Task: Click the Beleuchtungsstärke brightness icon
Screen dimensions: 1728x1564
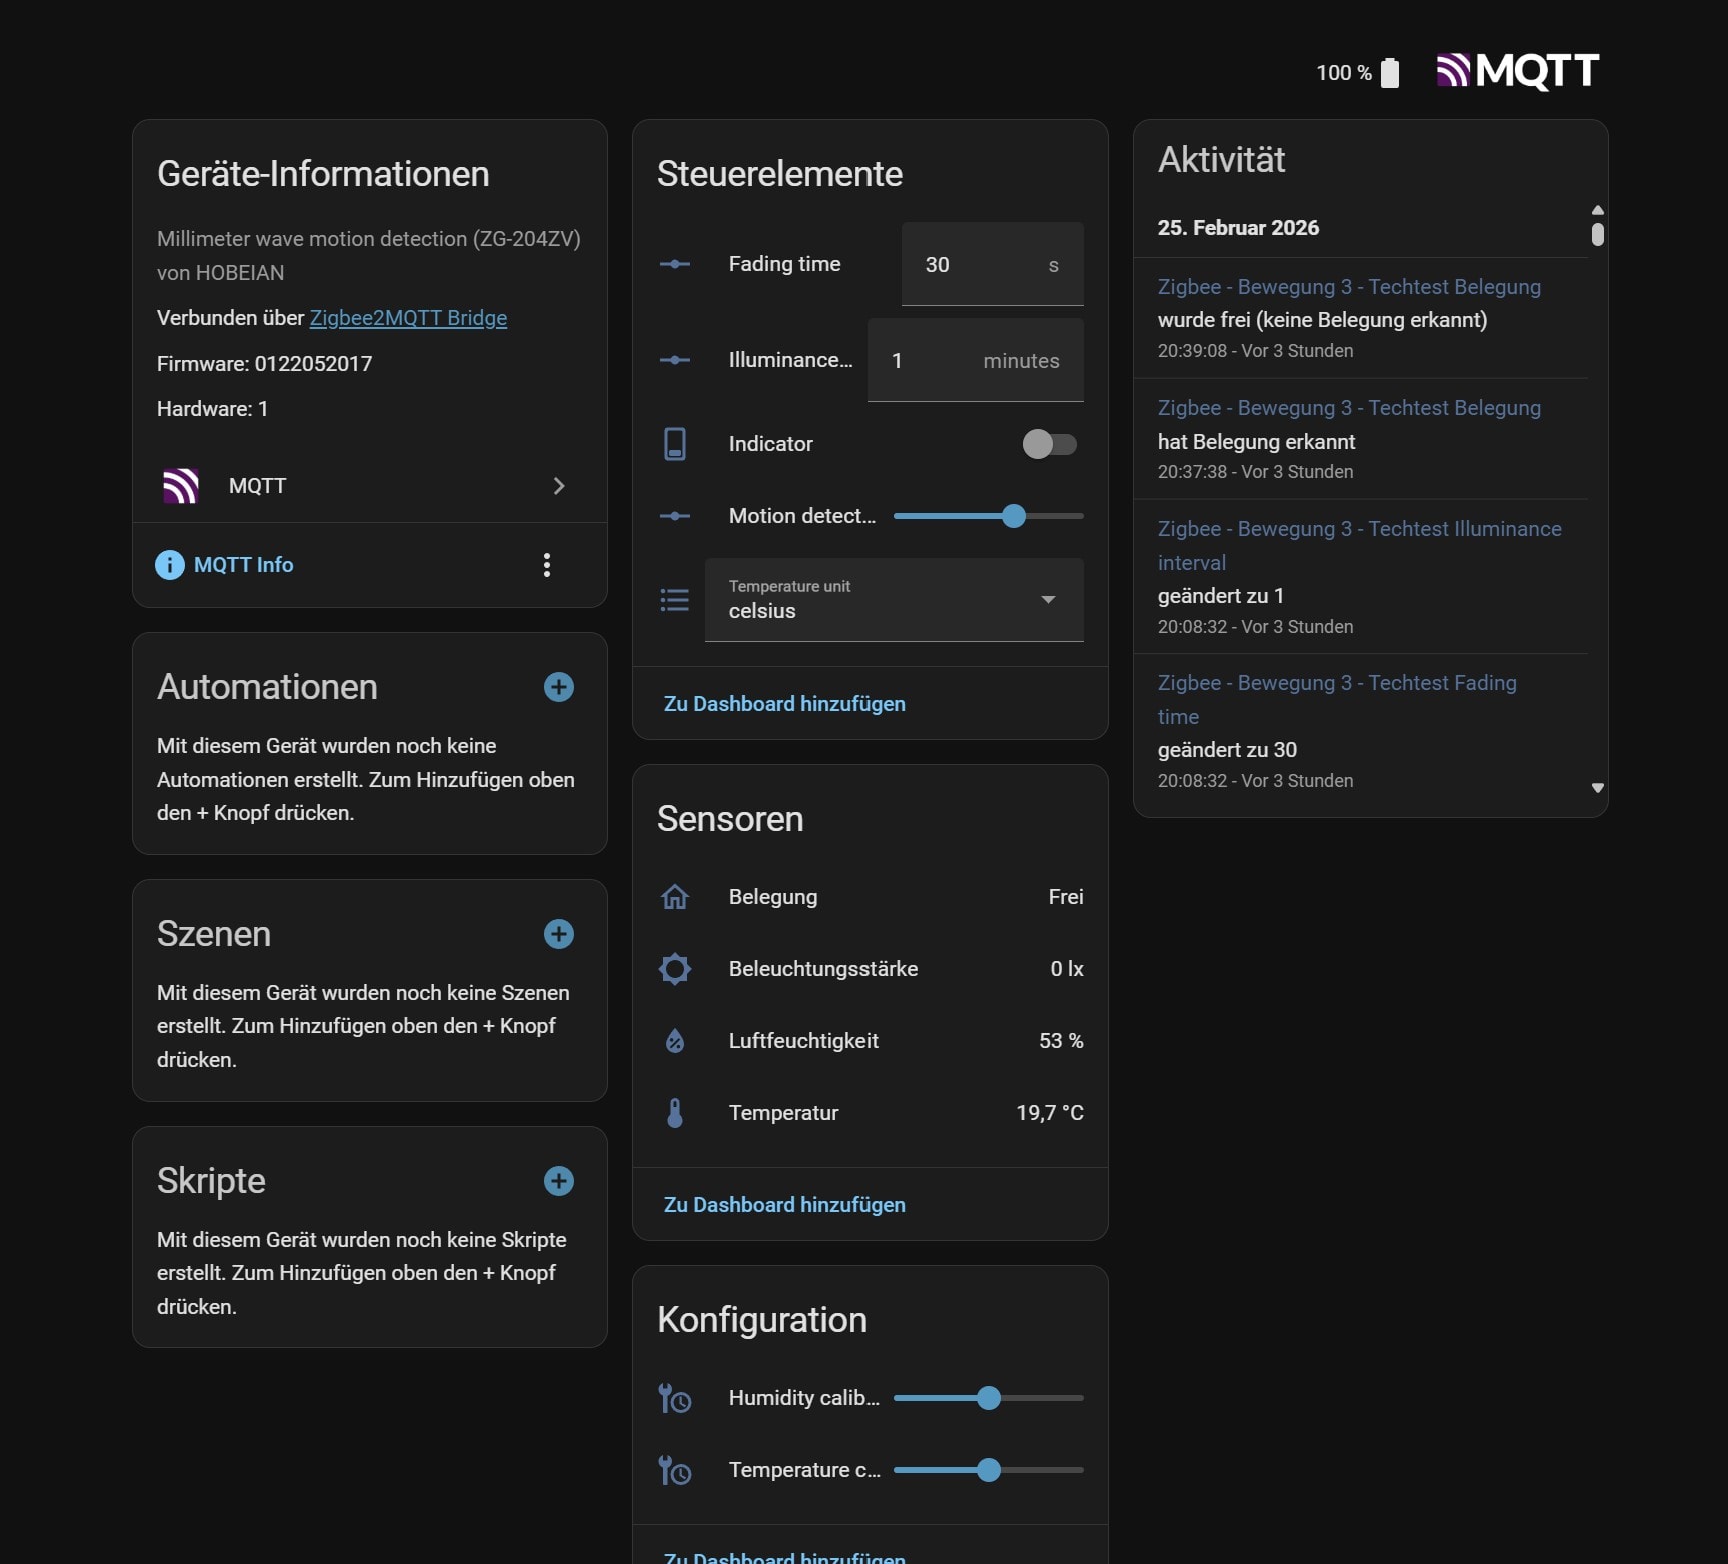Action: click(x=675, y=969)
